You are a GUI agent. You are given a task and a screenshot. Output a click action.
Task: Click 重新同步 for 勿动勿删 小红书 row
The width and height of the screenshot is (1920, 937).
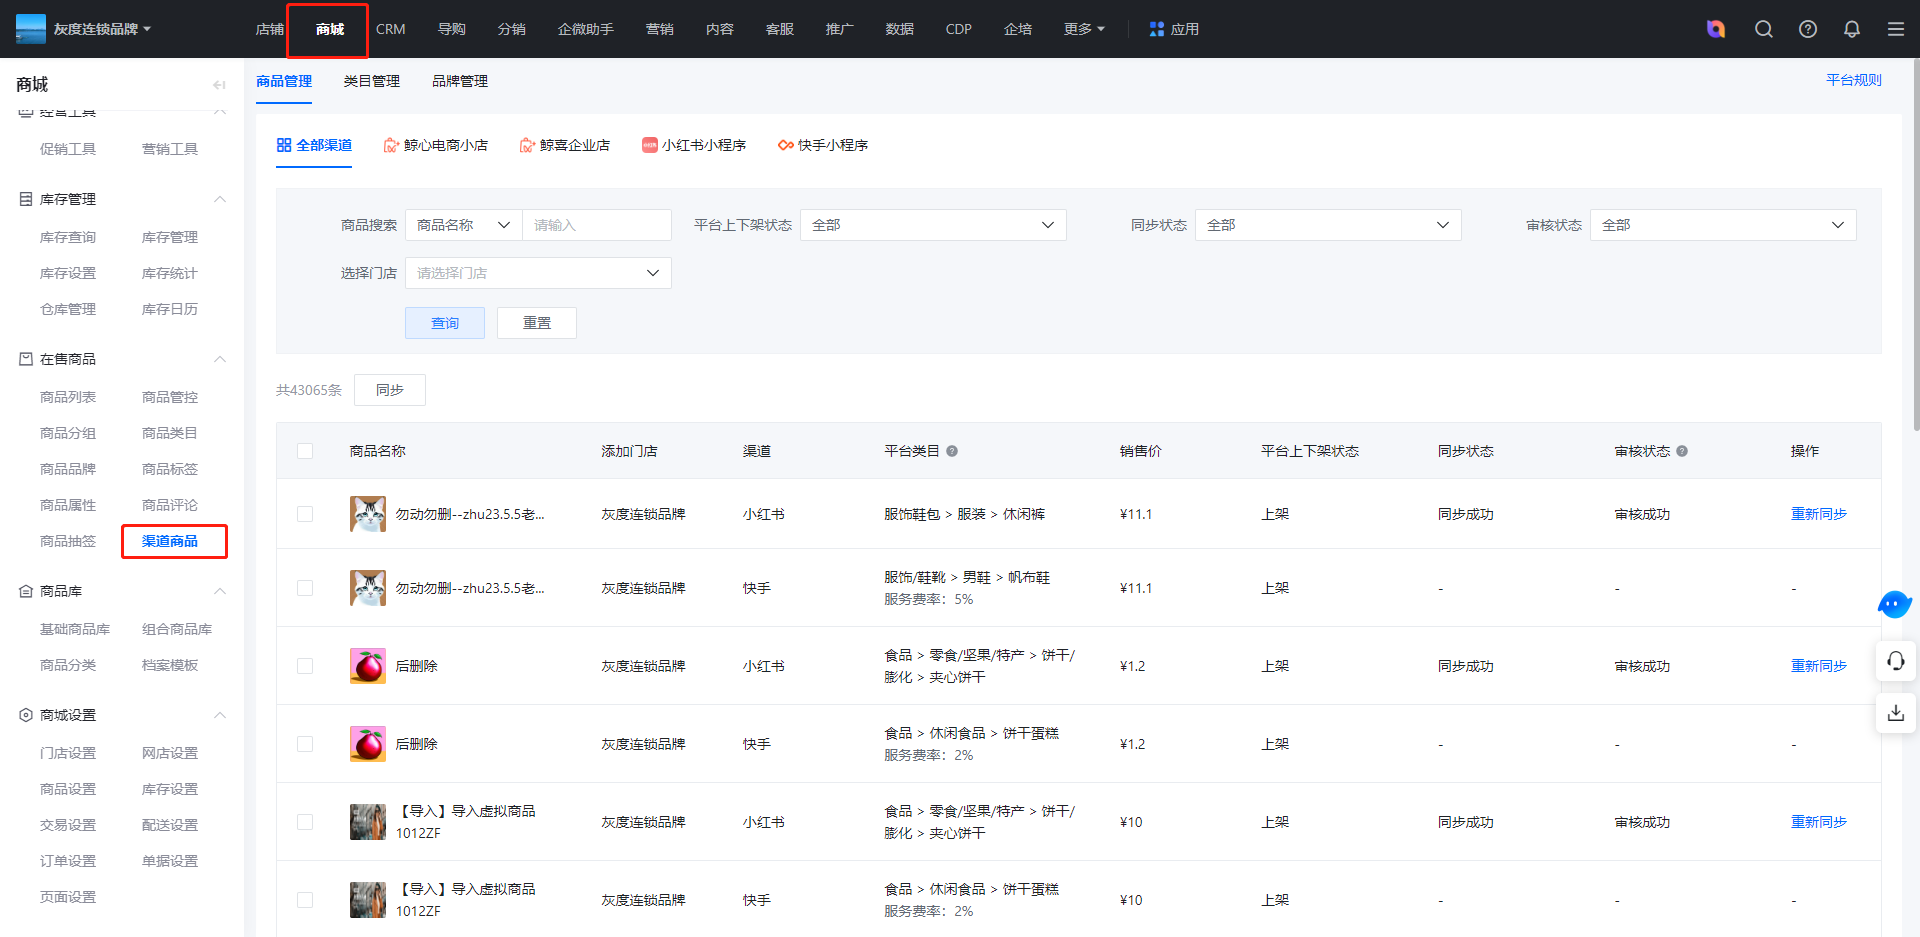1819,514
